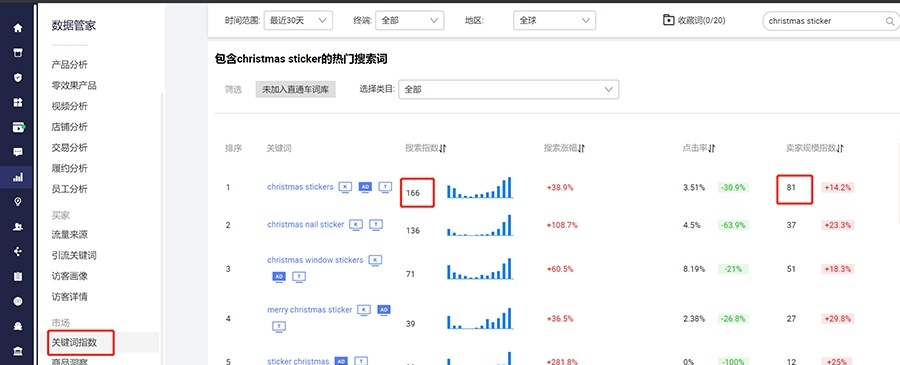Open the shield icon in left rail
Screen dimensions: 900x365
click(x=18, y=77)
